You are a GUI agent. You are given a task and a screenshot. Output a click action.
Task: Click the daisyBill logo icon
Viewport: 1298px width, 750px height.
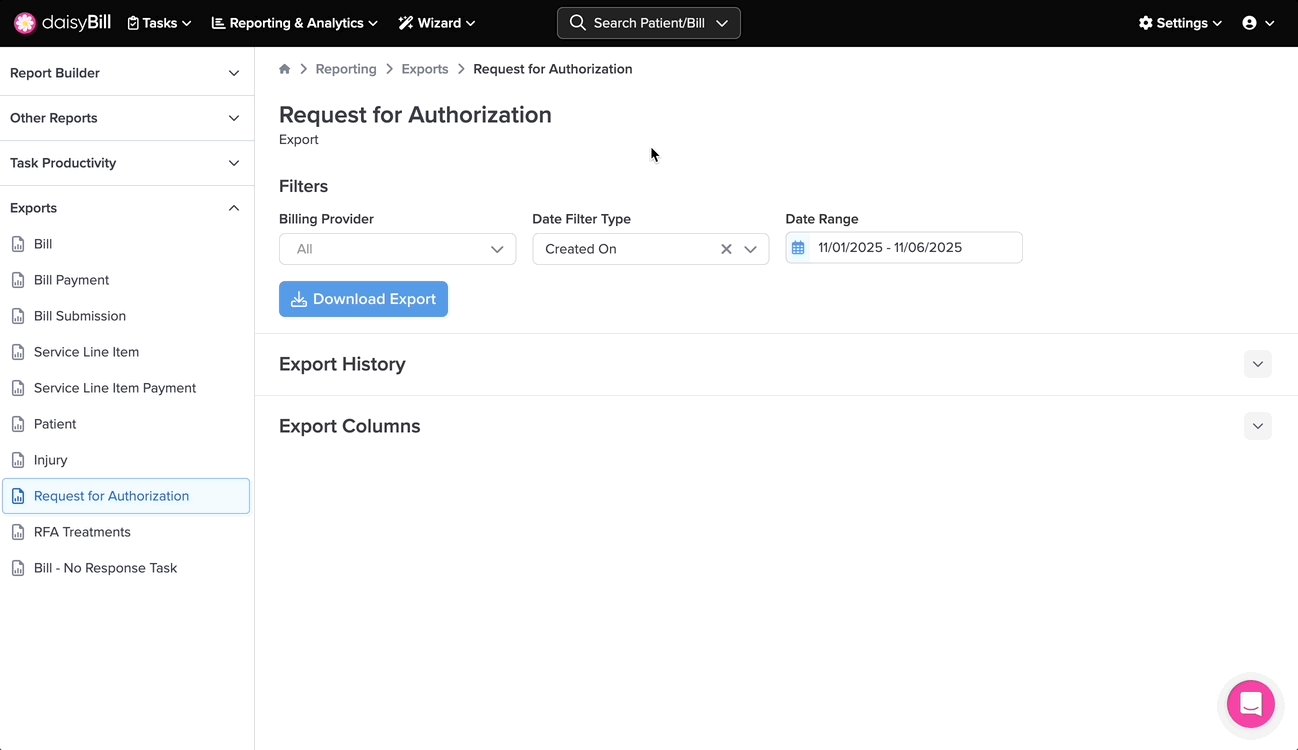(25, 23)
